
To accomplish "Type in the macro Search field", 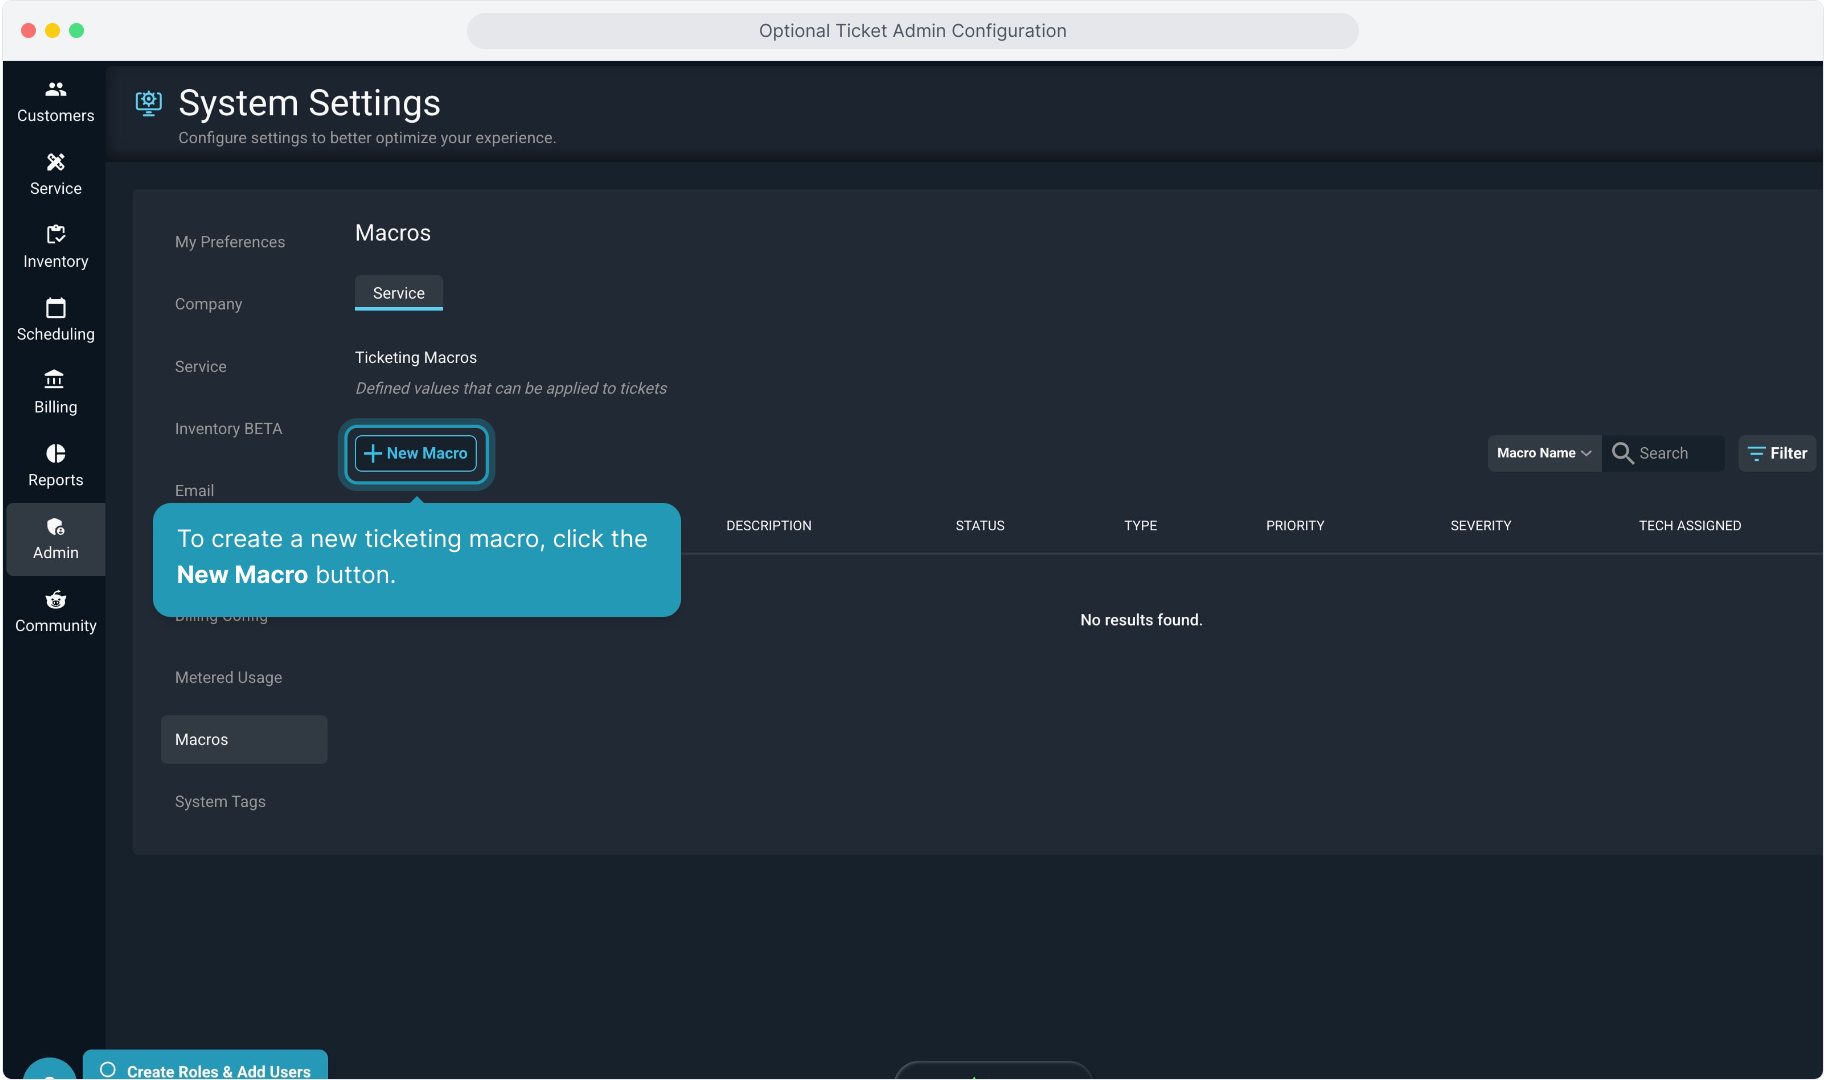I will (1677, 453).
